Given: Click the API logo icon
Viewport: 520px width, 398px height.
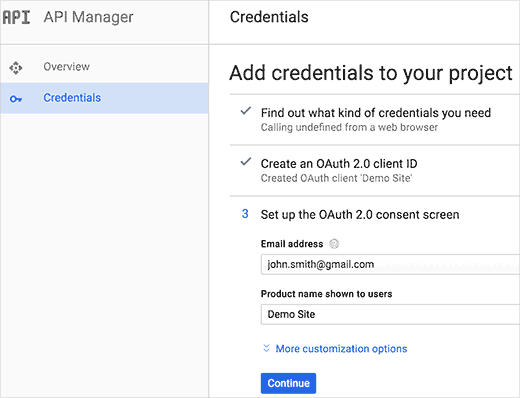Looking at the screenshot, I should click(16, 17).
